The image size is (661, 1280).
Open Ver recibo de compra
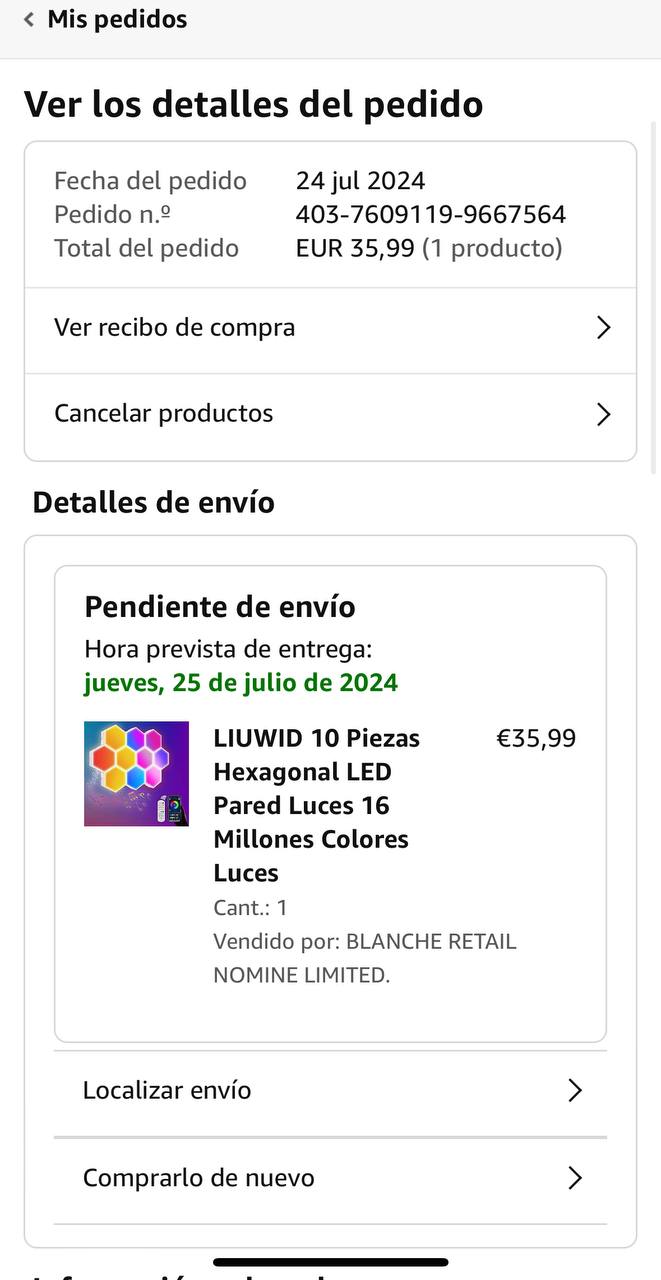[x=175, y=328]
